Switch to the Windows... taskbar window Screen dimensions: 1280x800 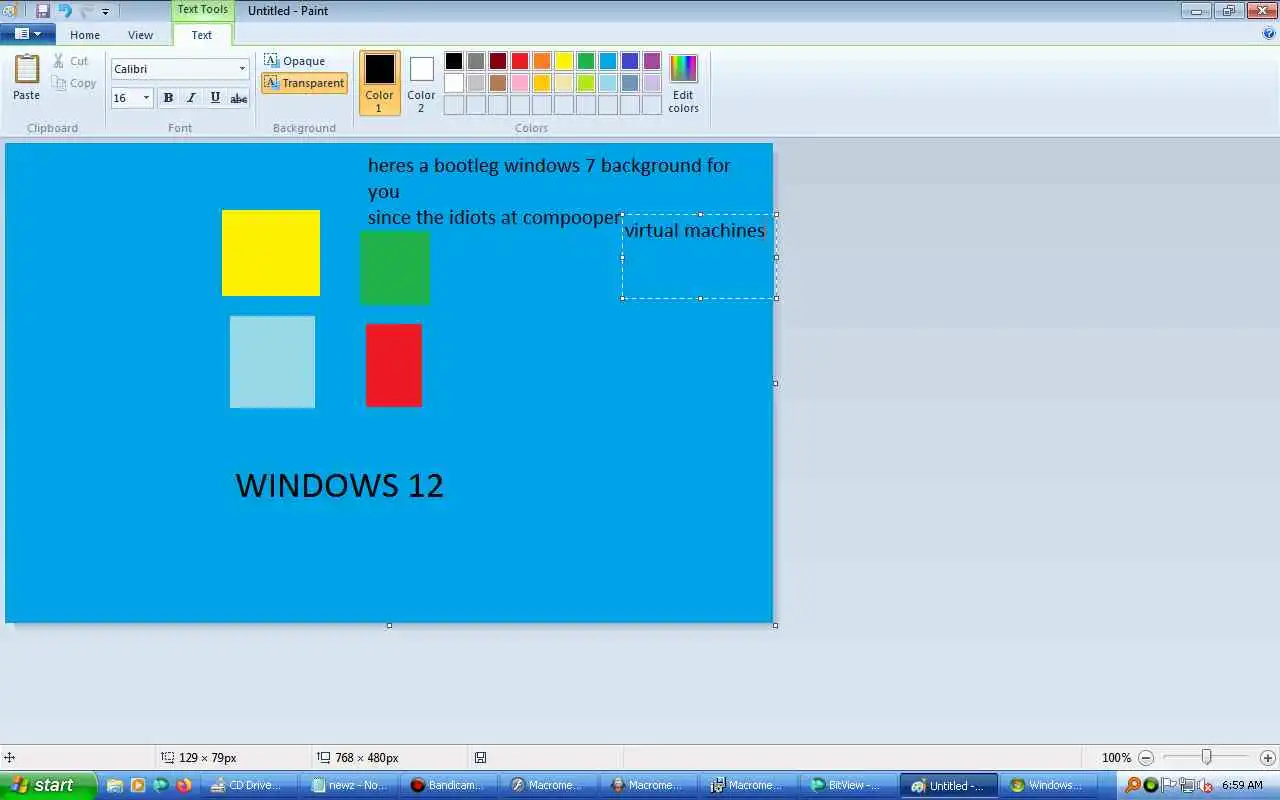[x=1049, y=786]
